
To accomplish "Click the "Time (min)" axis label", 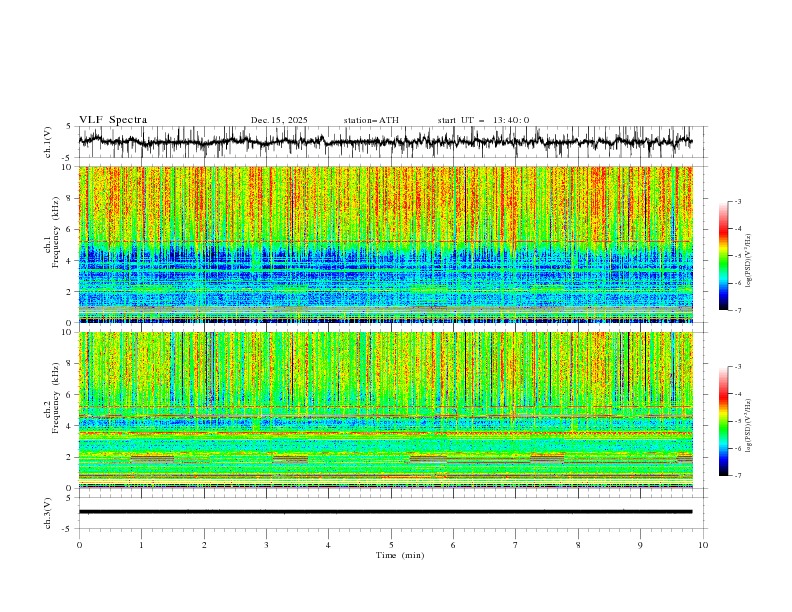I will click(x=400, y=555).
